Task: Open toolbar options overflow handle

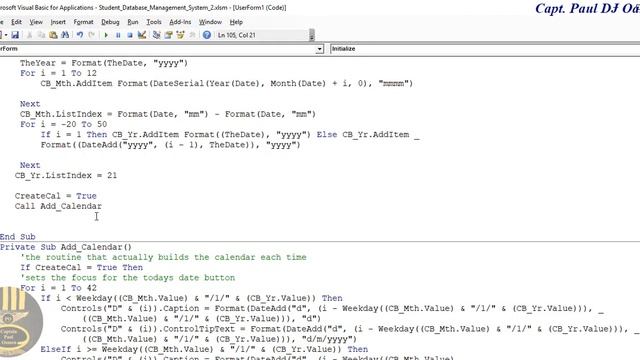Action: (312, 35)
